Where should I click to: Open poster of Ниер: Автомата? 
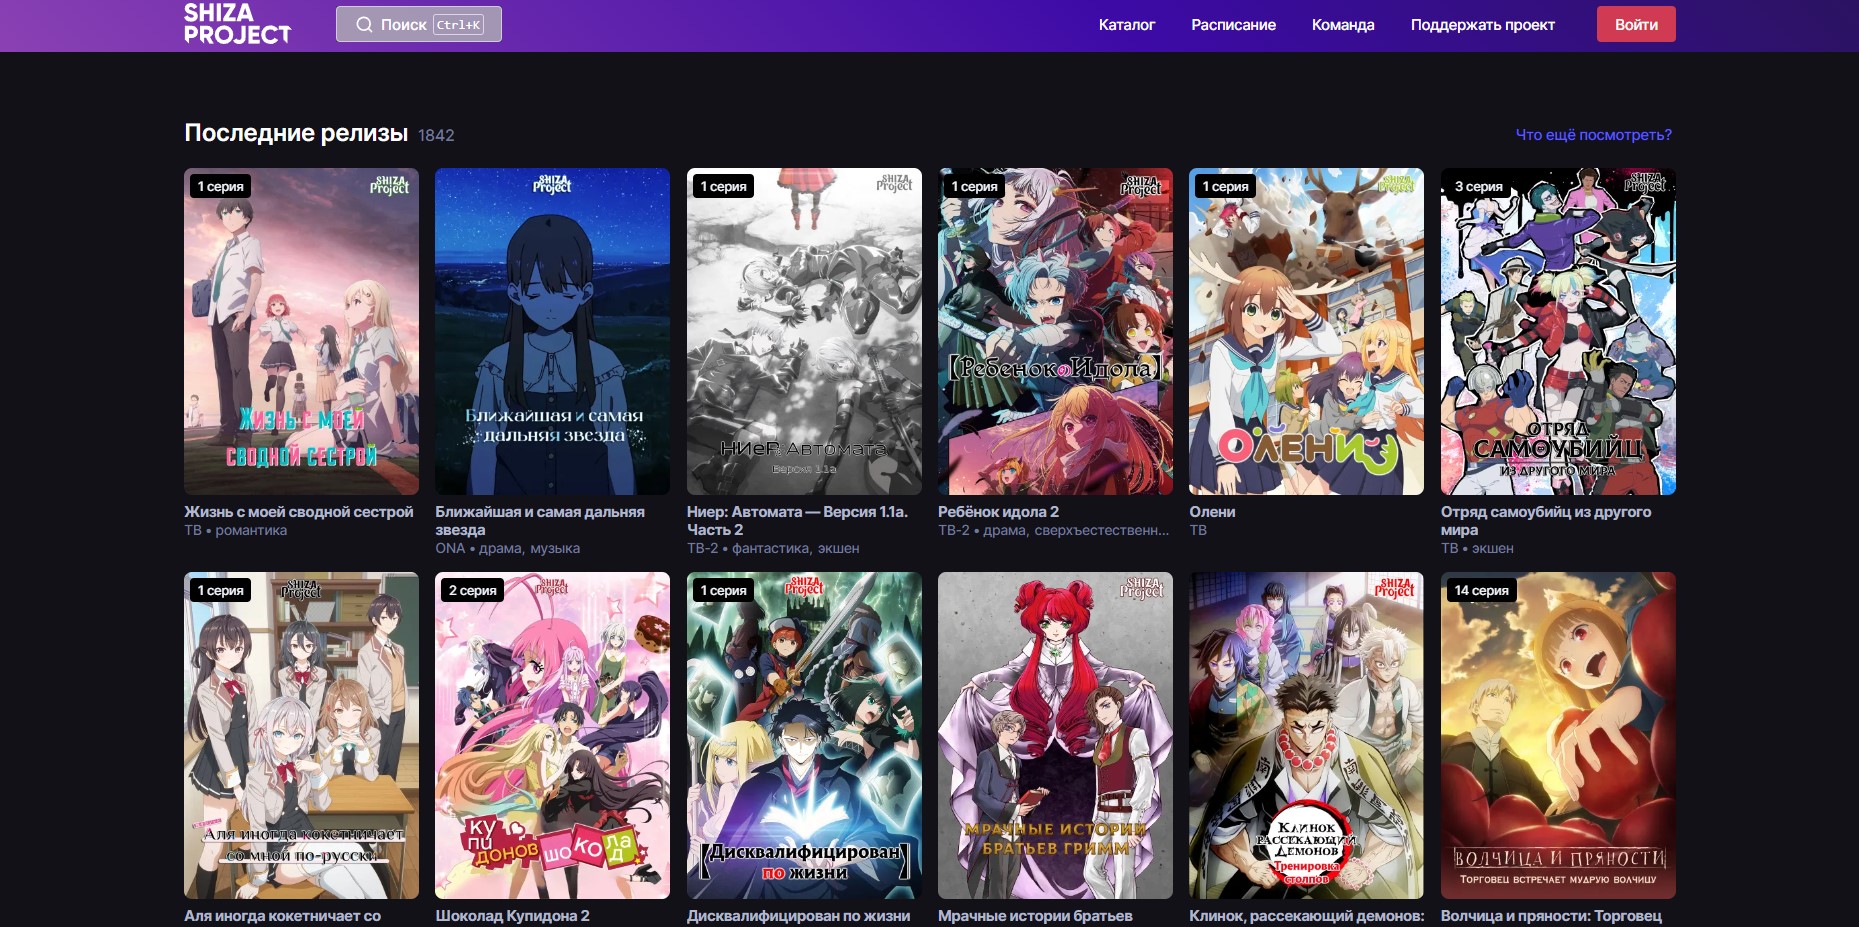click(x=804, y=331)
